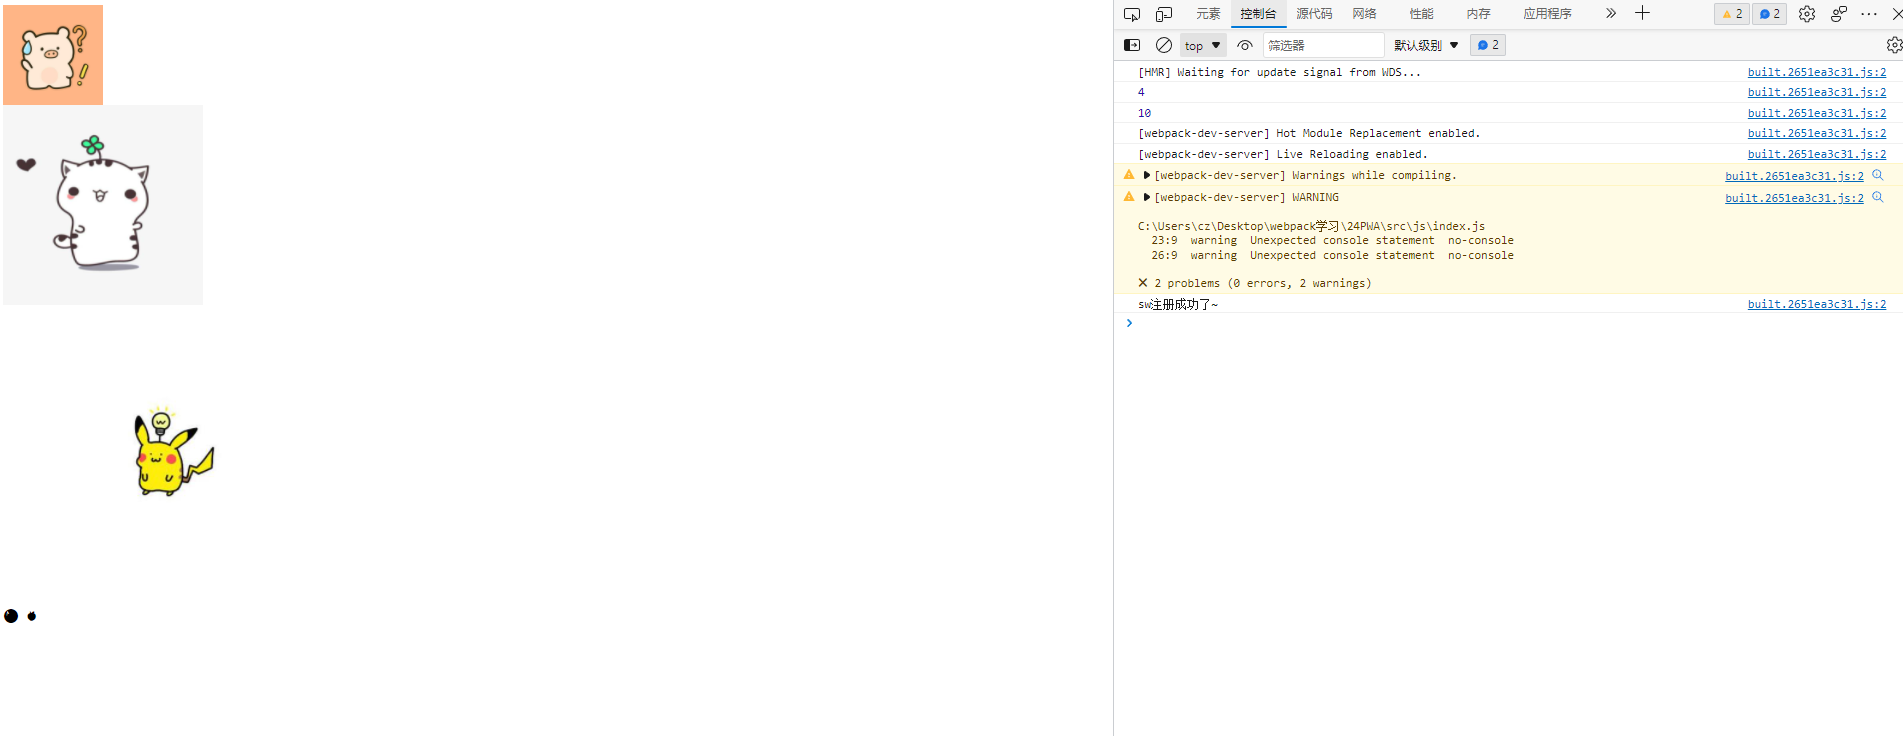The width and height of the screenshot is (1903, 736).
Task: Toggle device emulation icon
Action: 1164,14
